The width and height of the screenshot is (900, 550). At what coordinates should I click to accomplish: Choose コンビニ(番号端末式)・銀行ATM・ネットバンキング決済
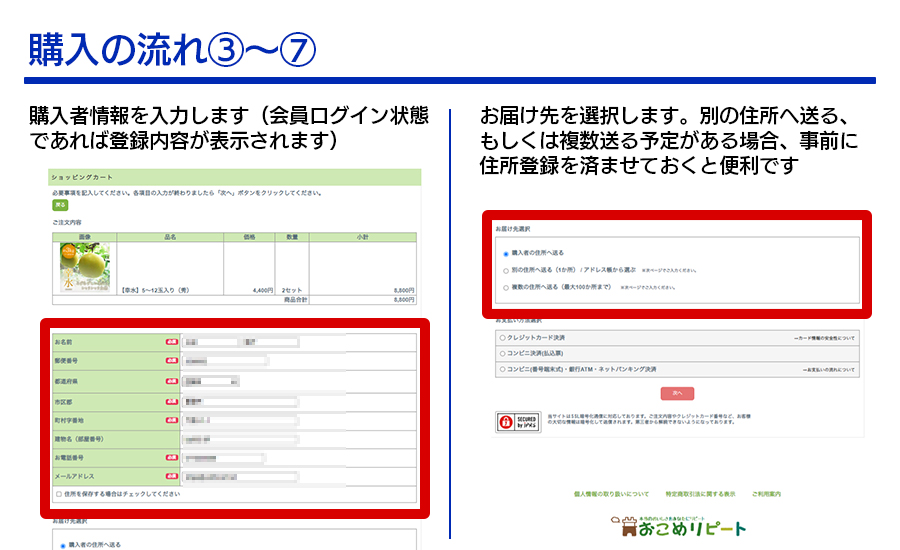tap(502, 369)
